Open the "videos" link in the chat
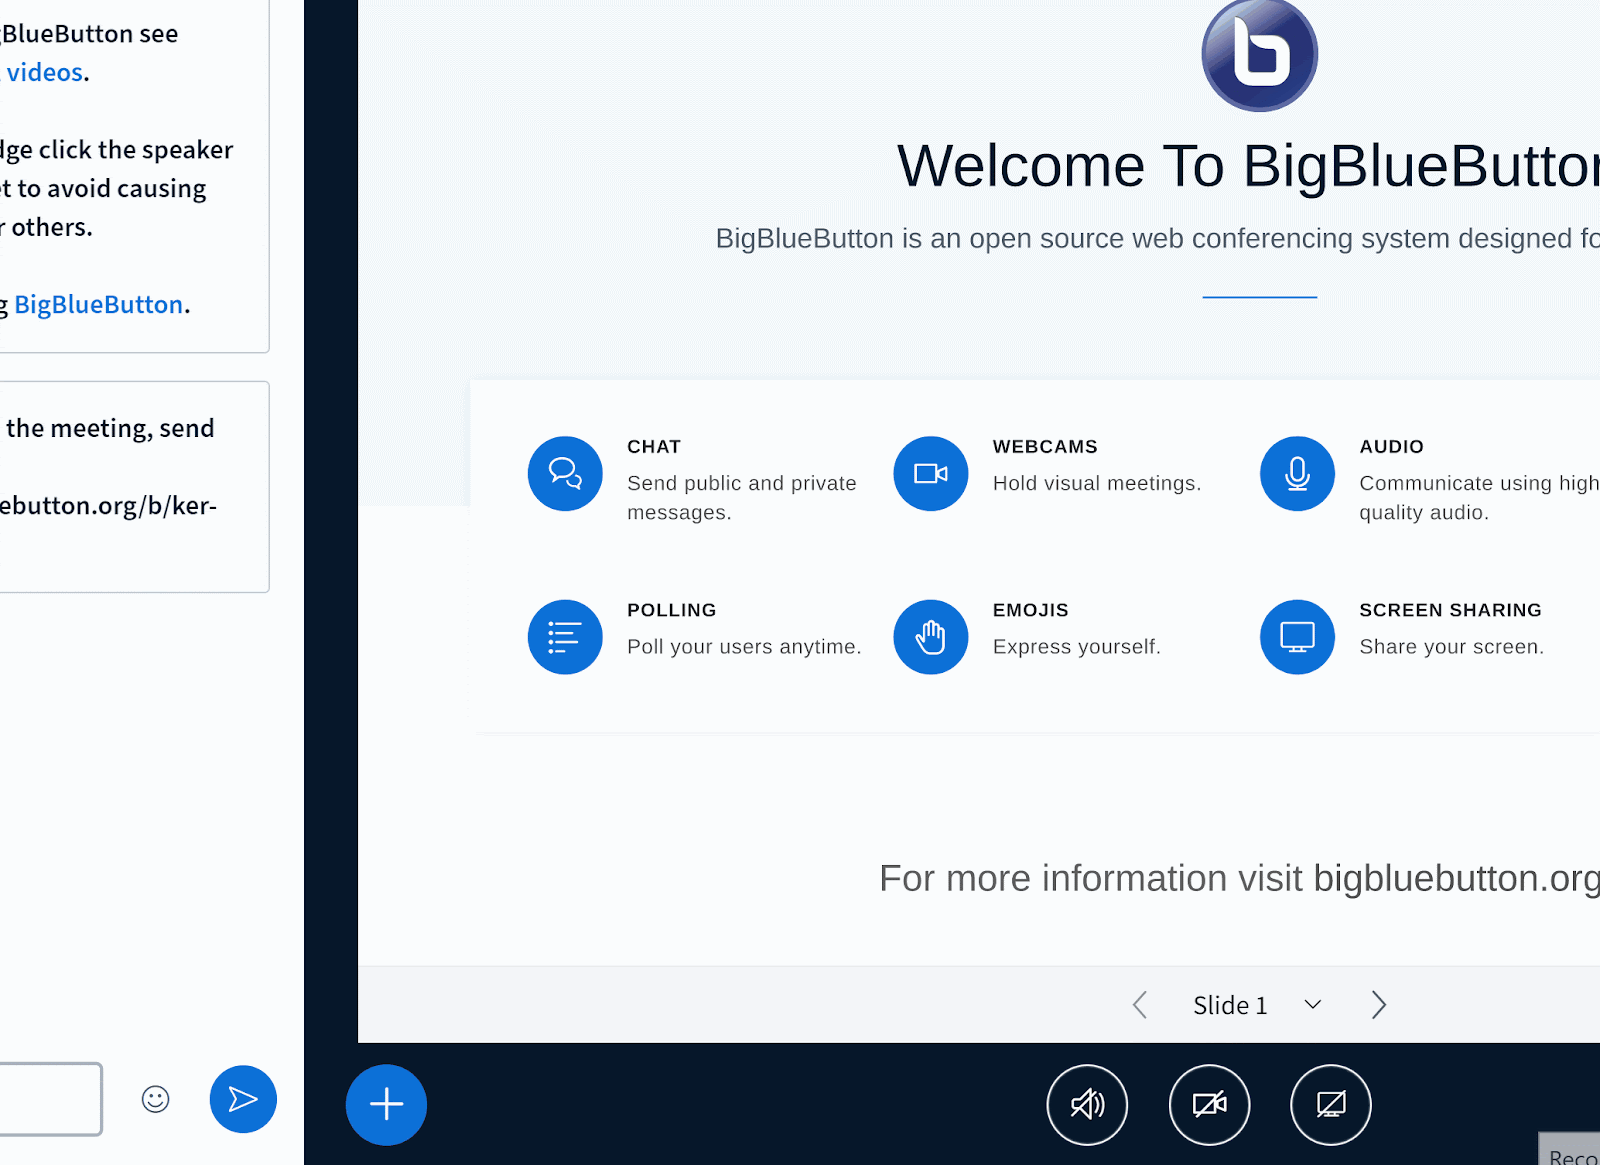1600x1165 pixels. (44, 71)
